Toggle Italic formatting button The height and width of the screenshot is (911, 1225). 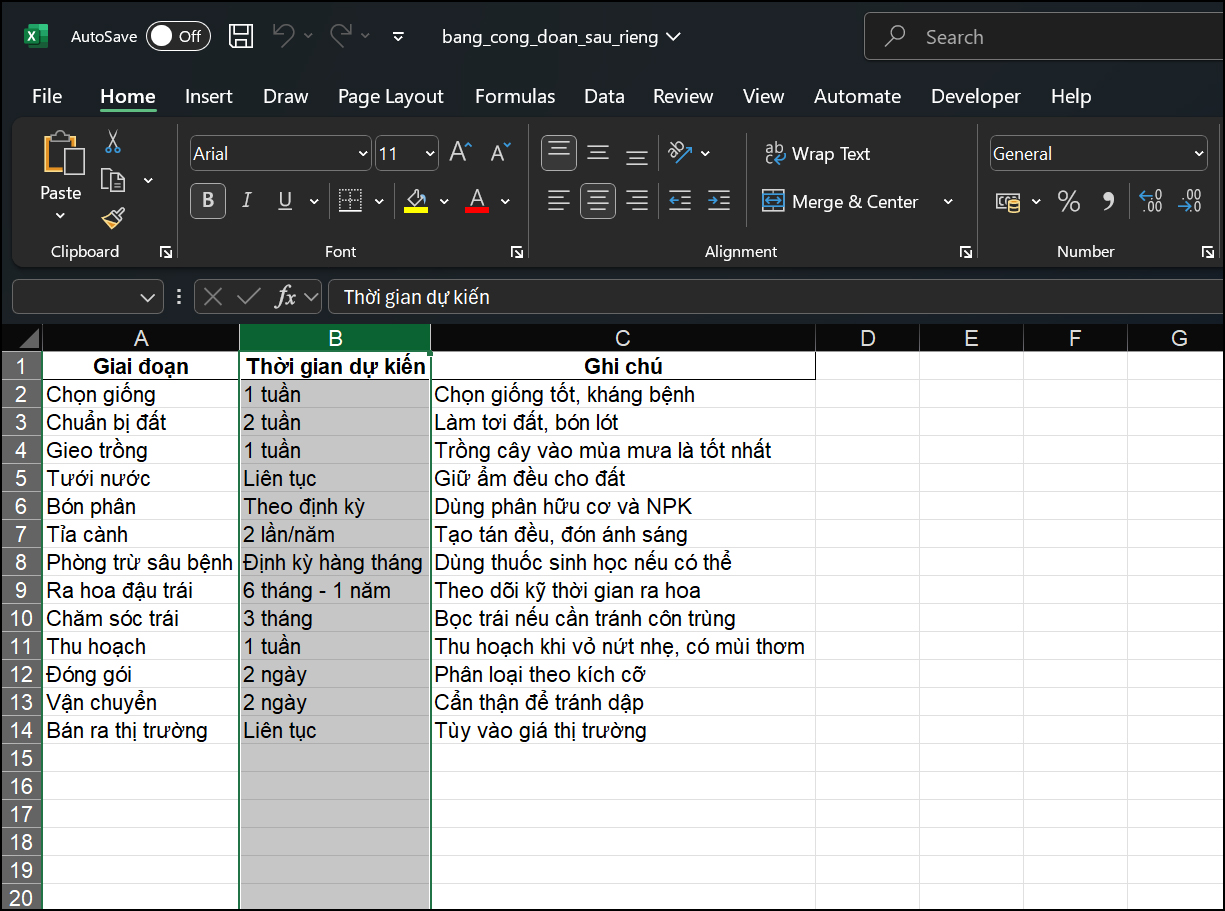tap(246, 201)
